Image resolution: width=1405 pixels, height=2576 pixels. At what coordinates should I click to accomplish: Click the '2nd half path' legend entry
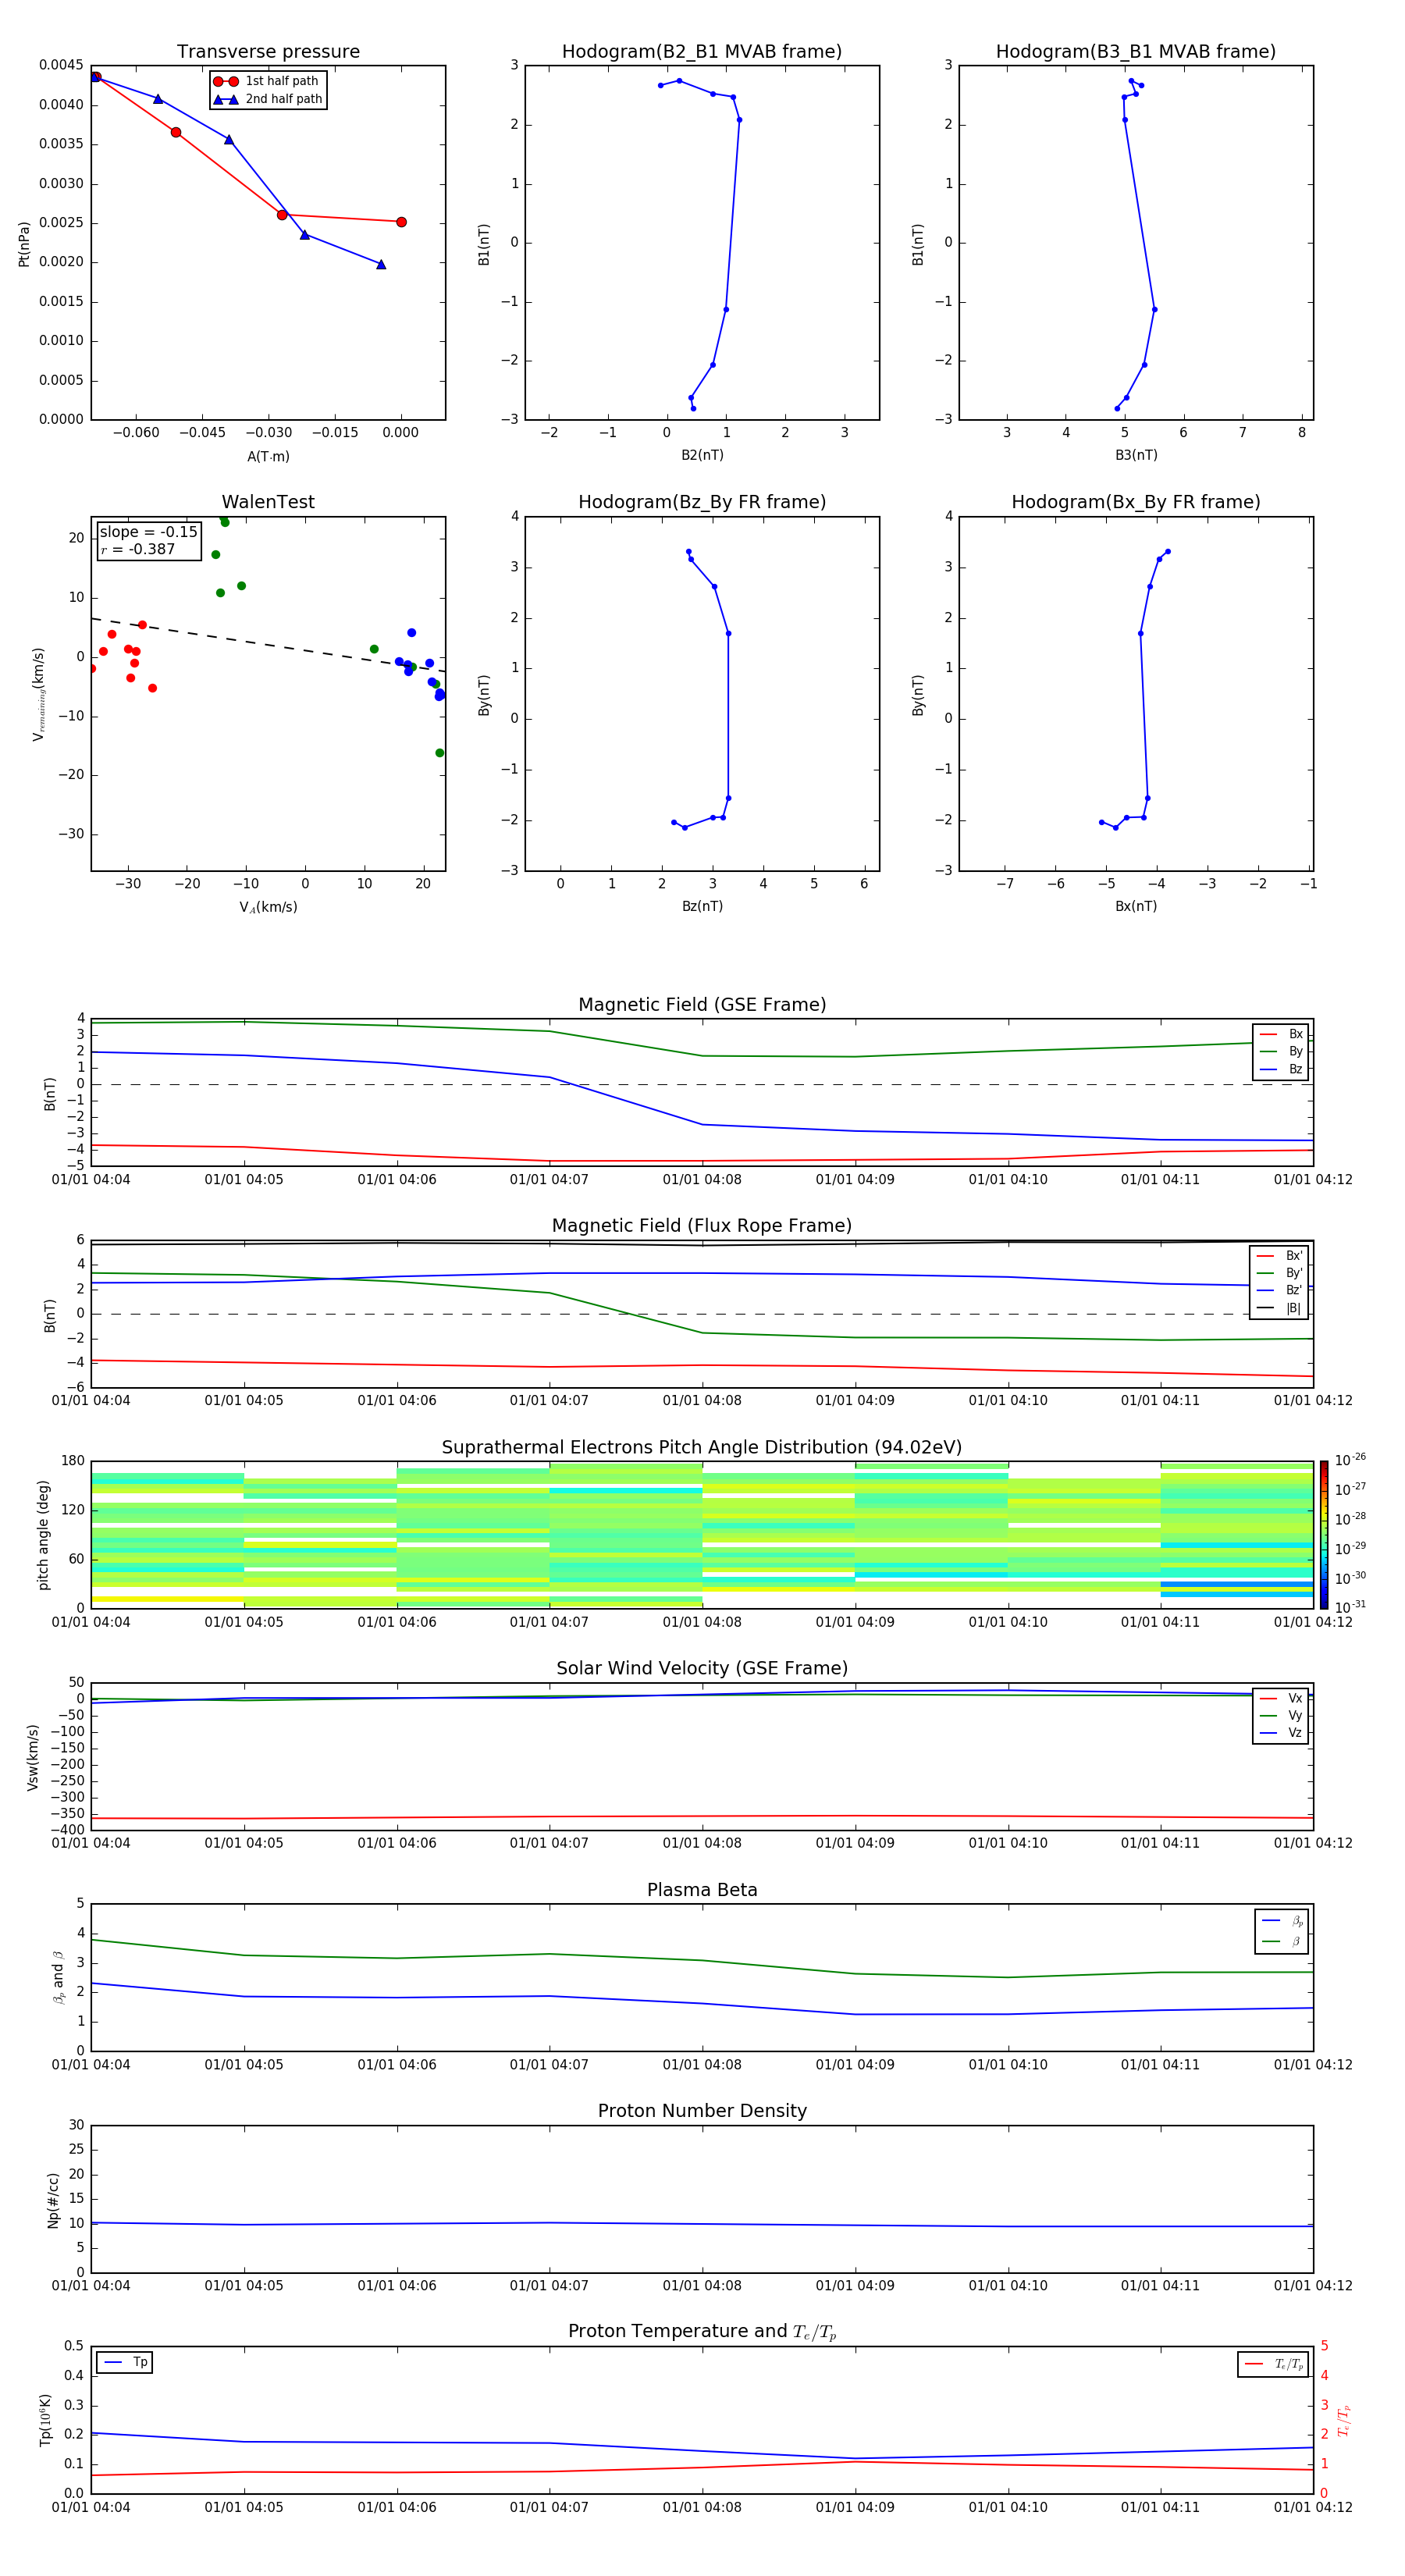pos(267,99)
